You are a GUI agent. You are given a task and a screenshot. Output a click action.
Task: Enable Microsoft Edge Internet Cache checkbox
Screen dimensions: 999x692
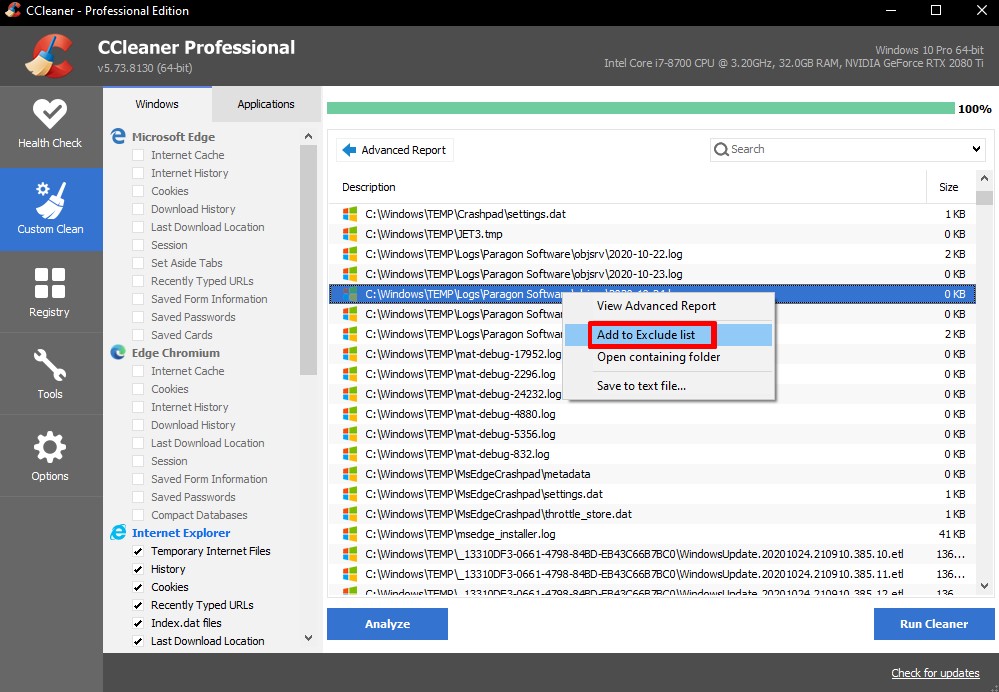138,155
